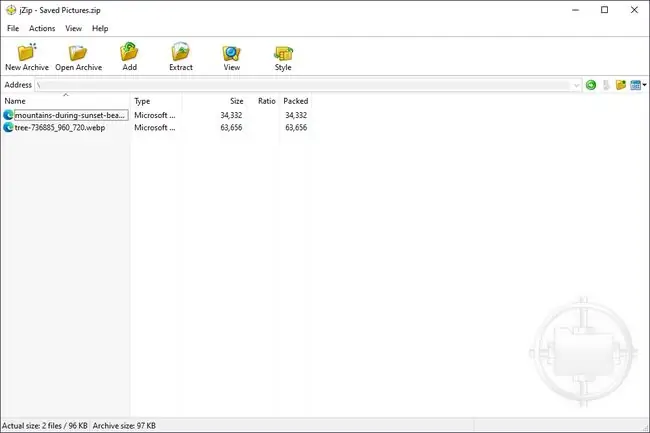
Task: Click the list view mode icon
Action: [x=635, y=85]
